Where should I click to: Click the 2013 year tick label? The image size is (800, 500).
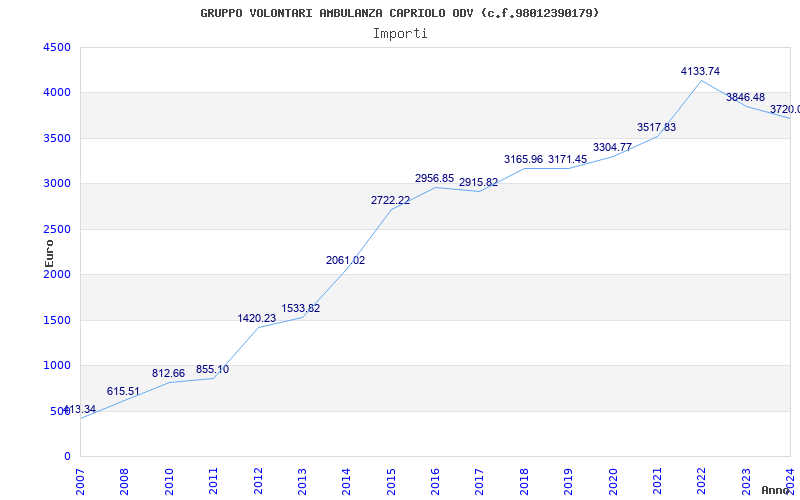tap(302, 481)
